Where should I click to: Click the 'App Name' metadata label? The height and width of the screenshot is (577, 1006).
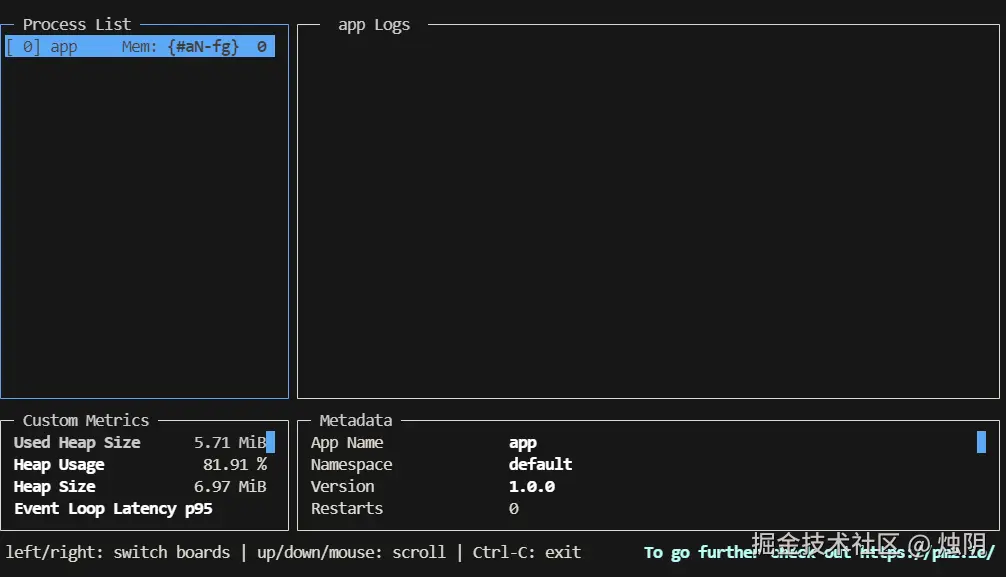(x=347, y=443)
